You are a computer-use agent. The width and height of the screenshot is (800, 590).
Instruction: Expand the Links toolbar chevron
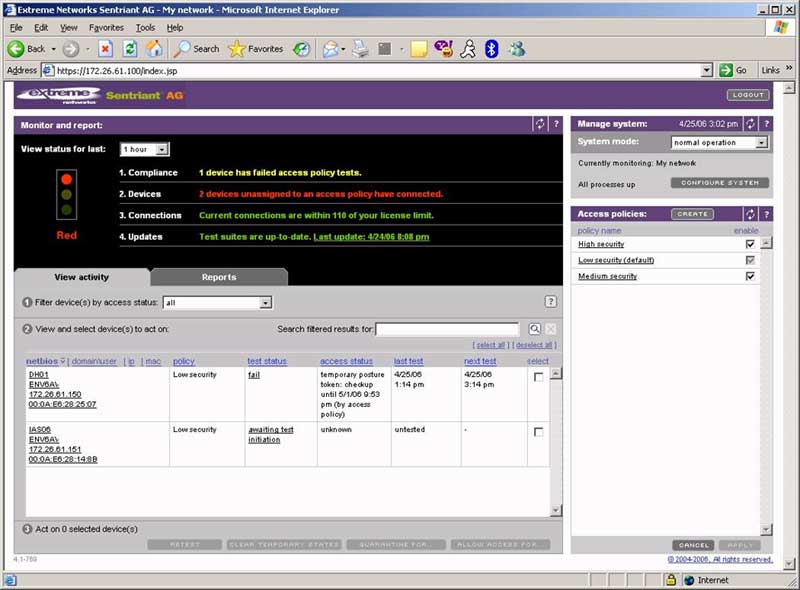(789, 68)
